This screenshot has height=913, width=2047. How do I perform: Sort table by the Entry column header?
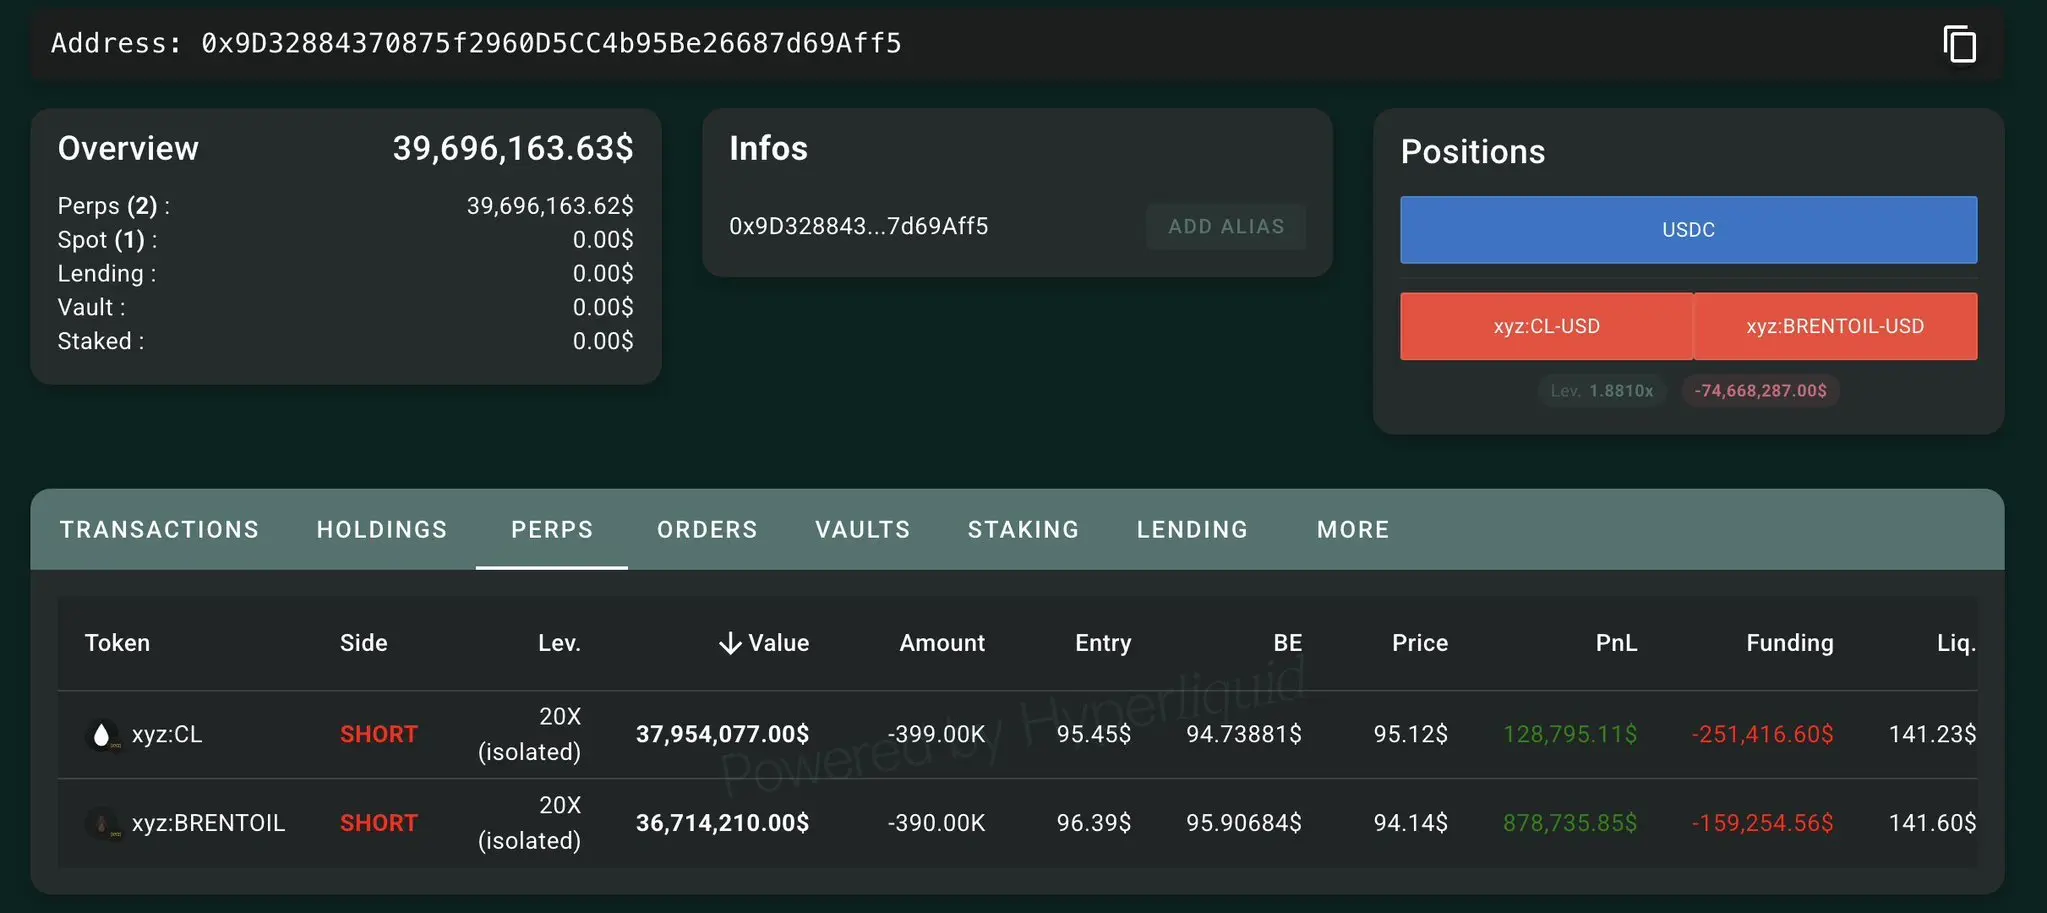(1103, 643)
